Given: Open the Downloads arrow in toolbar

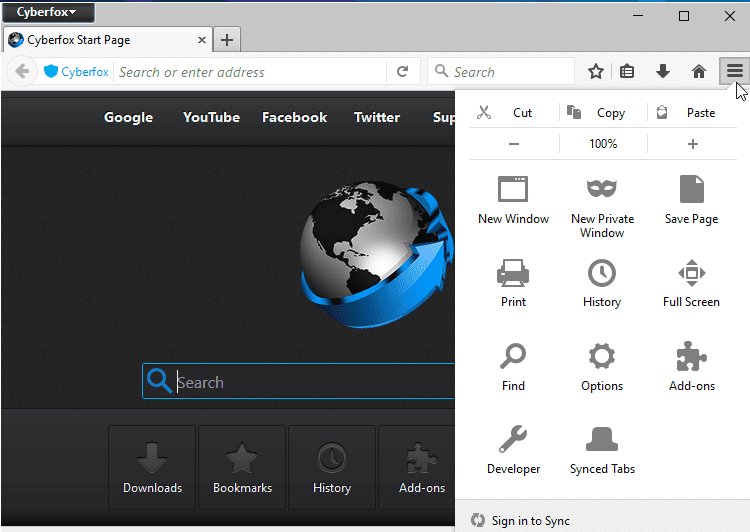Looking at the screenshot, I should point(663,72).
